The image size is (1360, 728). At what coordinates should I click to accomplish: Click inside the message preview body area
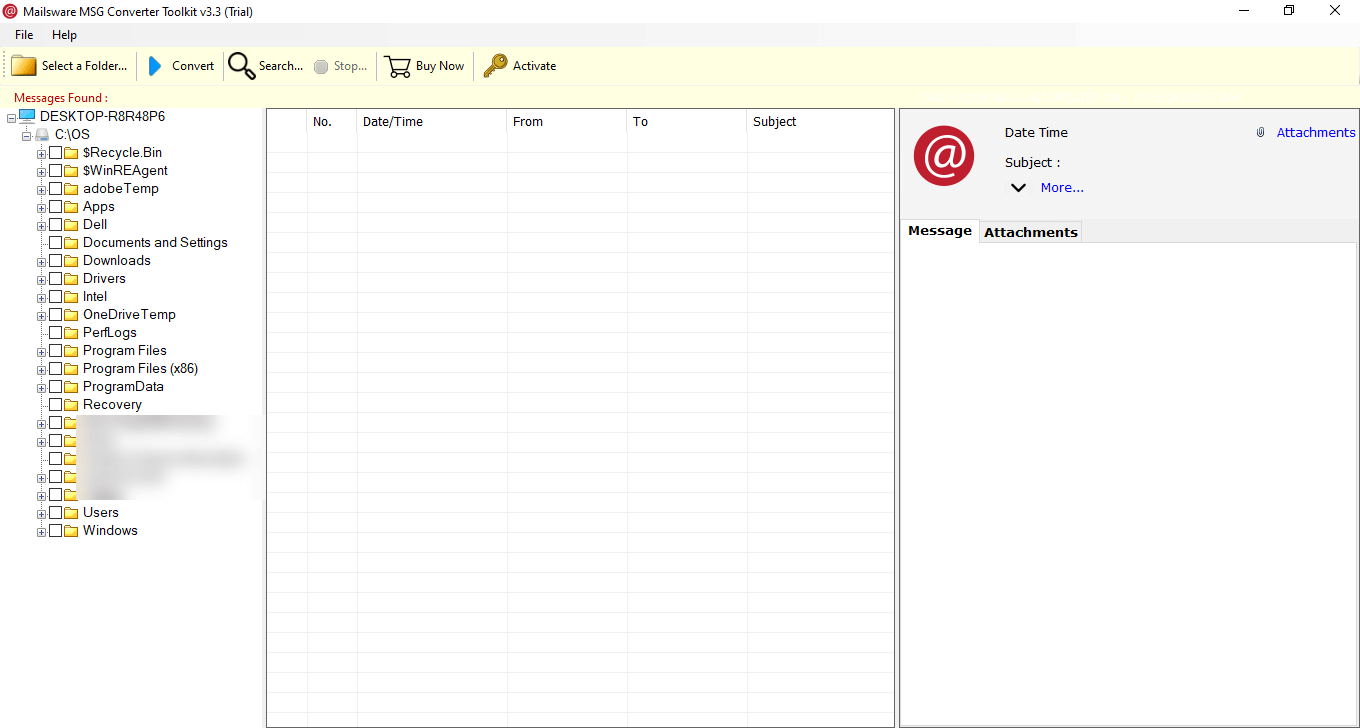(x=1128, y=483)
